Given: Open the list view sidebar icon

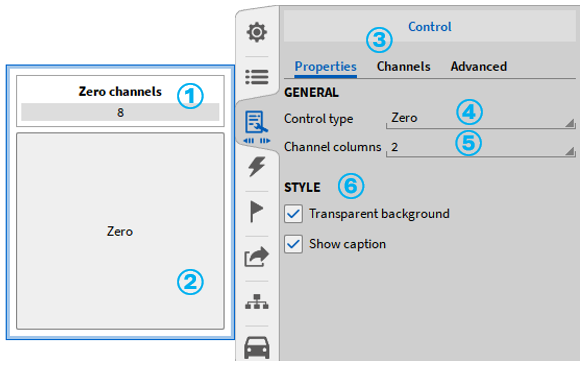Looking at the screenshot, I should [257, 77].
